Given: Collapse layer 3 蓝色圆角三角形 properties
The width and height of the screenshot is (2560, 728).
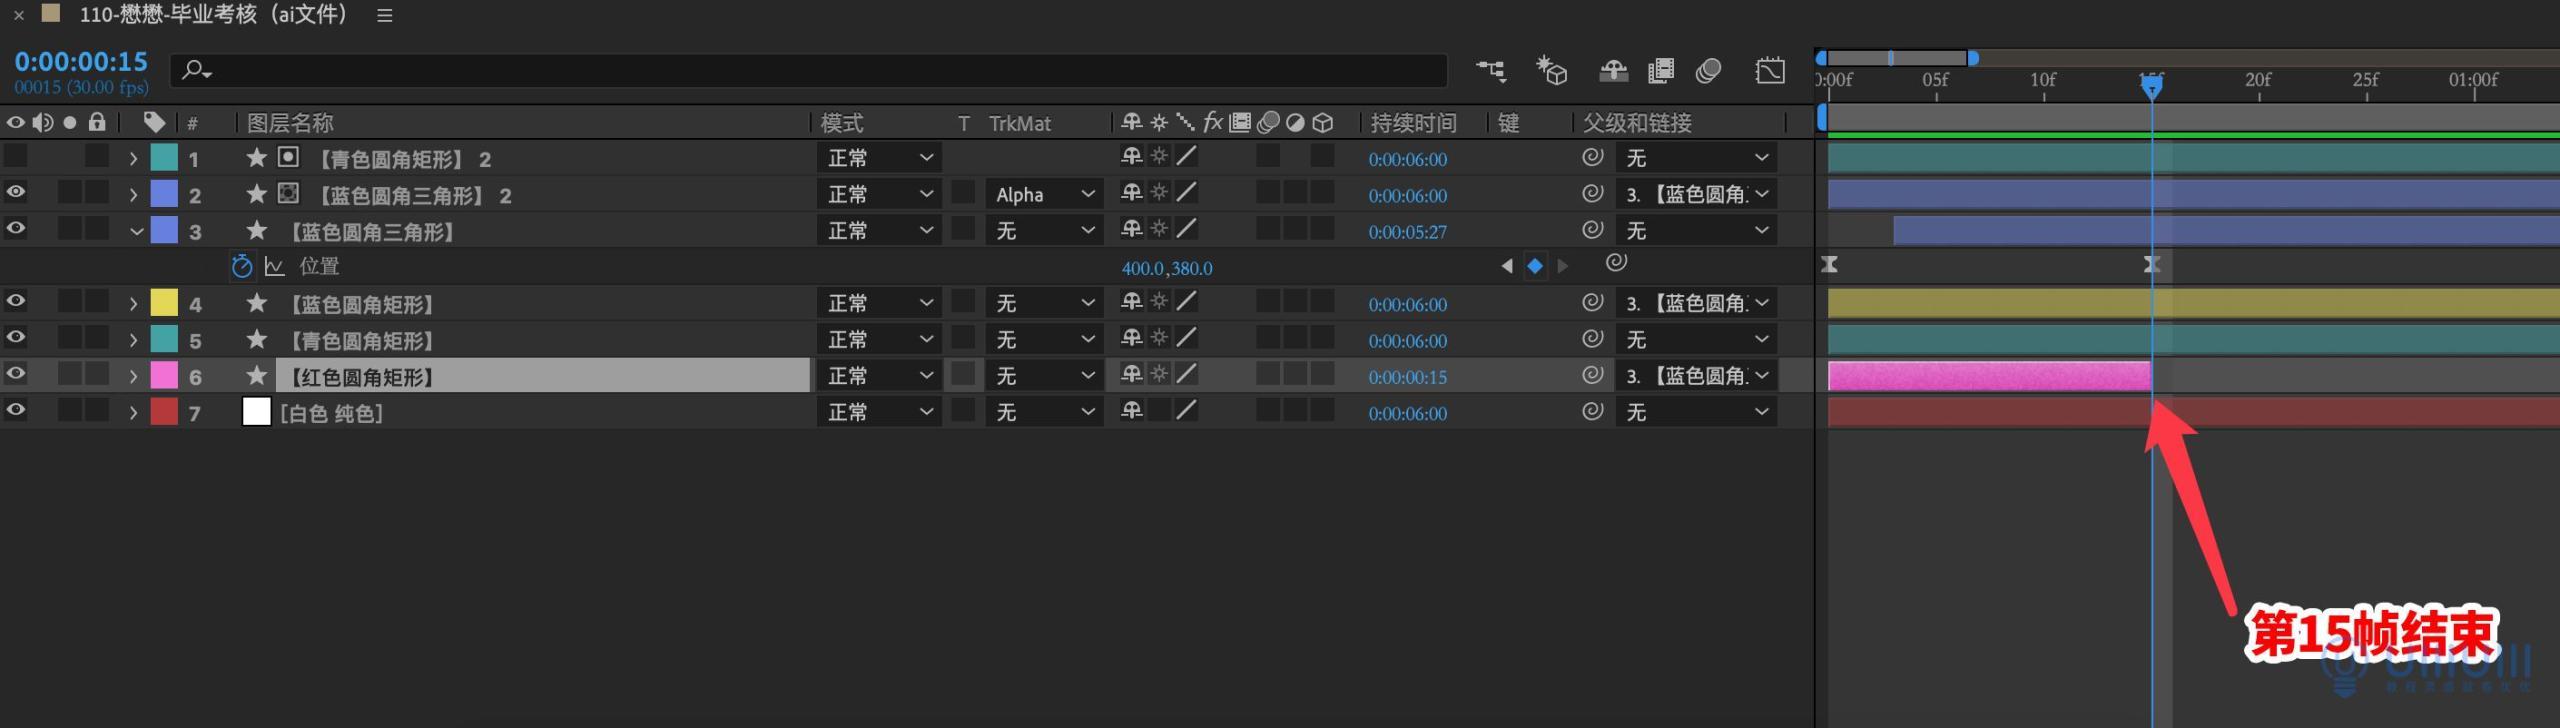Looking at the screenshot, I should 137,231.
